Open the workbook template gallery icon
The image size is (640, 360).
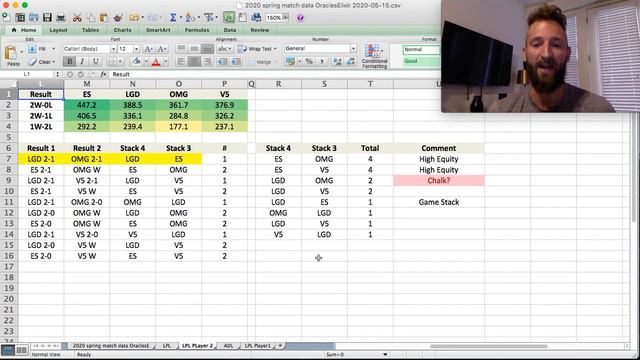click(x=20, y=17)
